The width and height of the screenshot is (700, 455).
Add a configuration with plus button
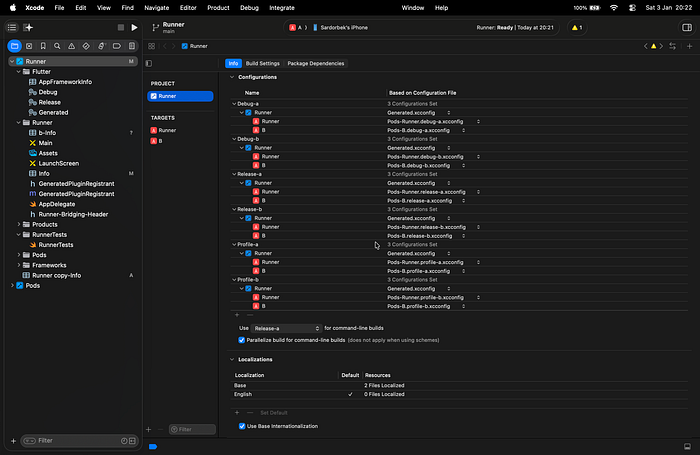tap(237, 315)
